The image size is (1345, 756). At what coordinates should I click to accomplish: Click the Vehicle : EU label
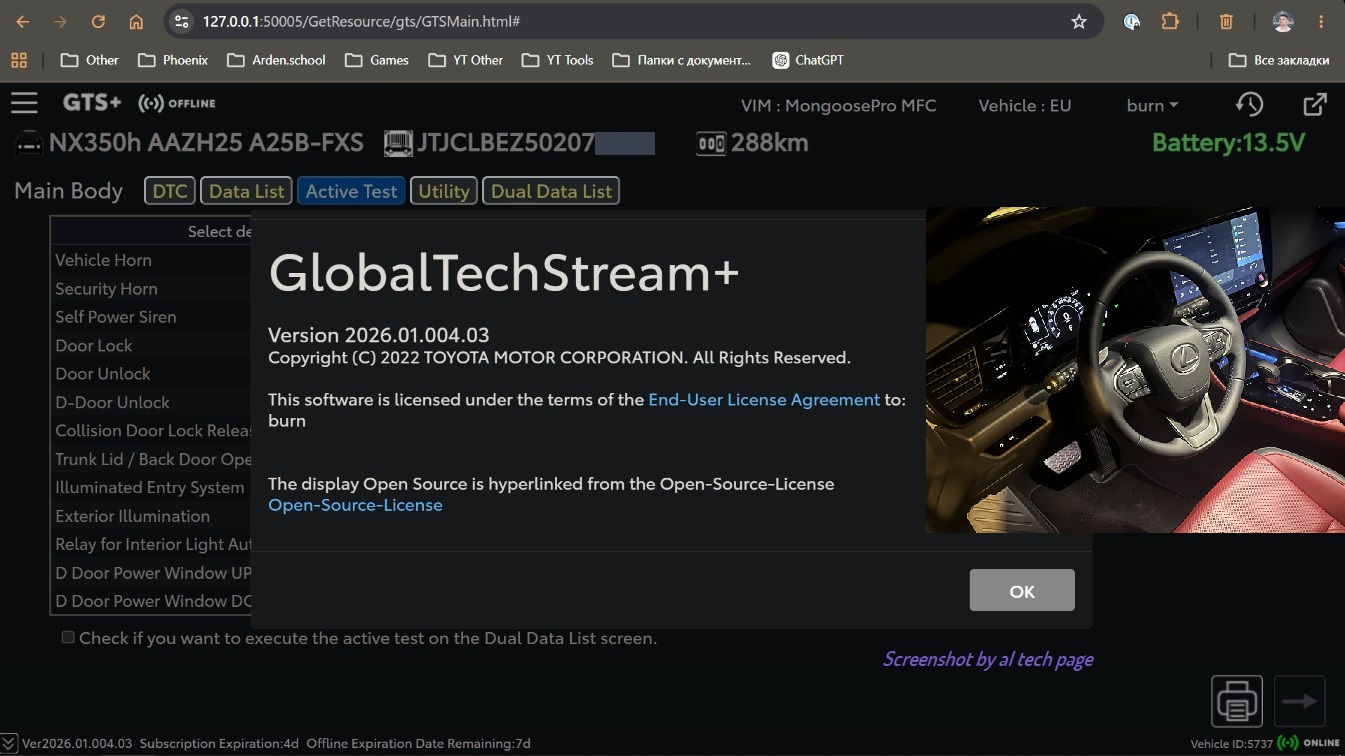[x=1024, y=105]
